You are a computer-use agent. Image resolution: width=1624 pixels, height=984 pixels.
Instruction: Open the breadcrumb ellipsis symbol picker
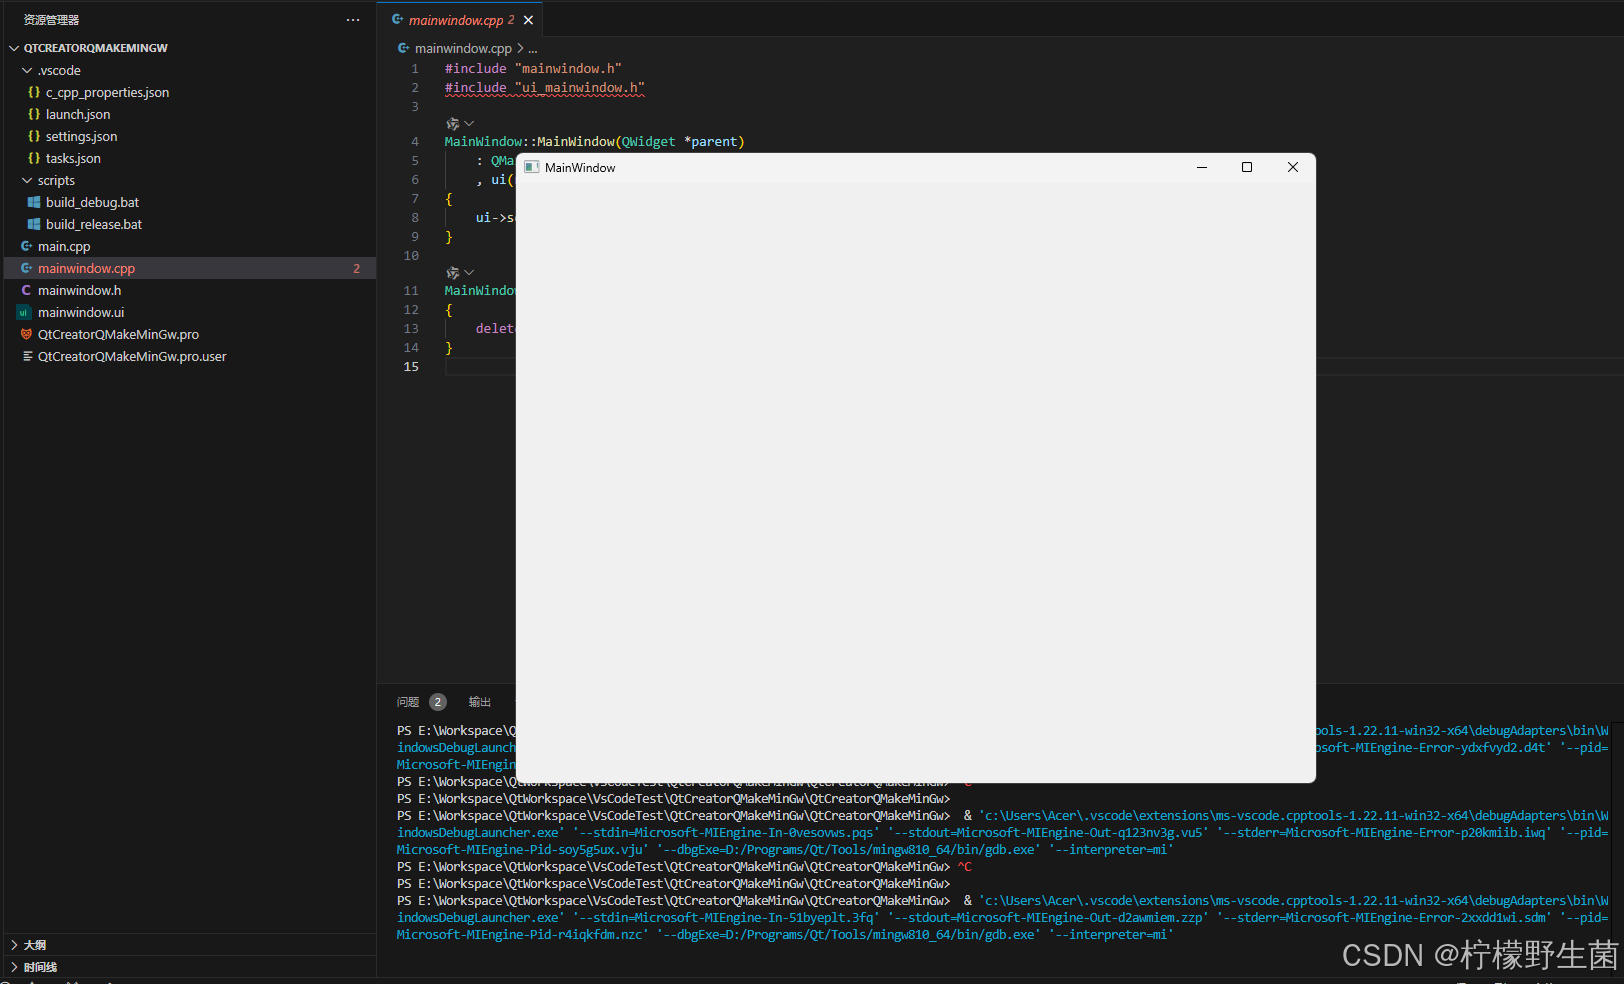coord(533,48)
